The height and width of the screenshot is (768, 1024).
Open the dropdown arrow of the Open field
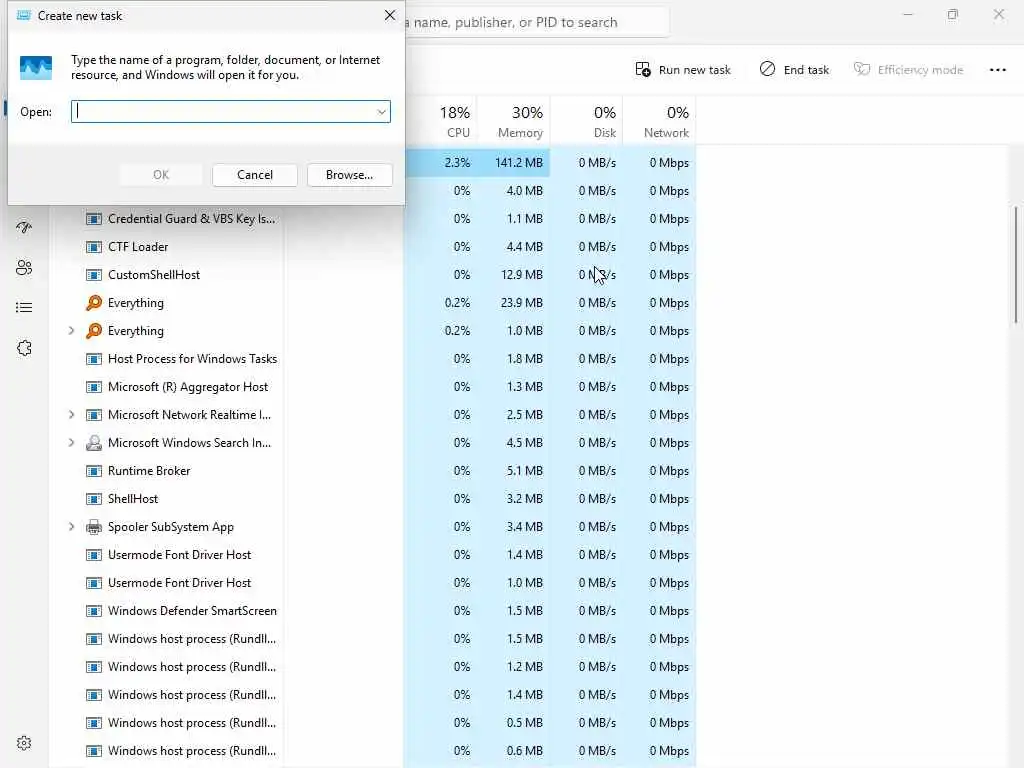coord(381,112)
